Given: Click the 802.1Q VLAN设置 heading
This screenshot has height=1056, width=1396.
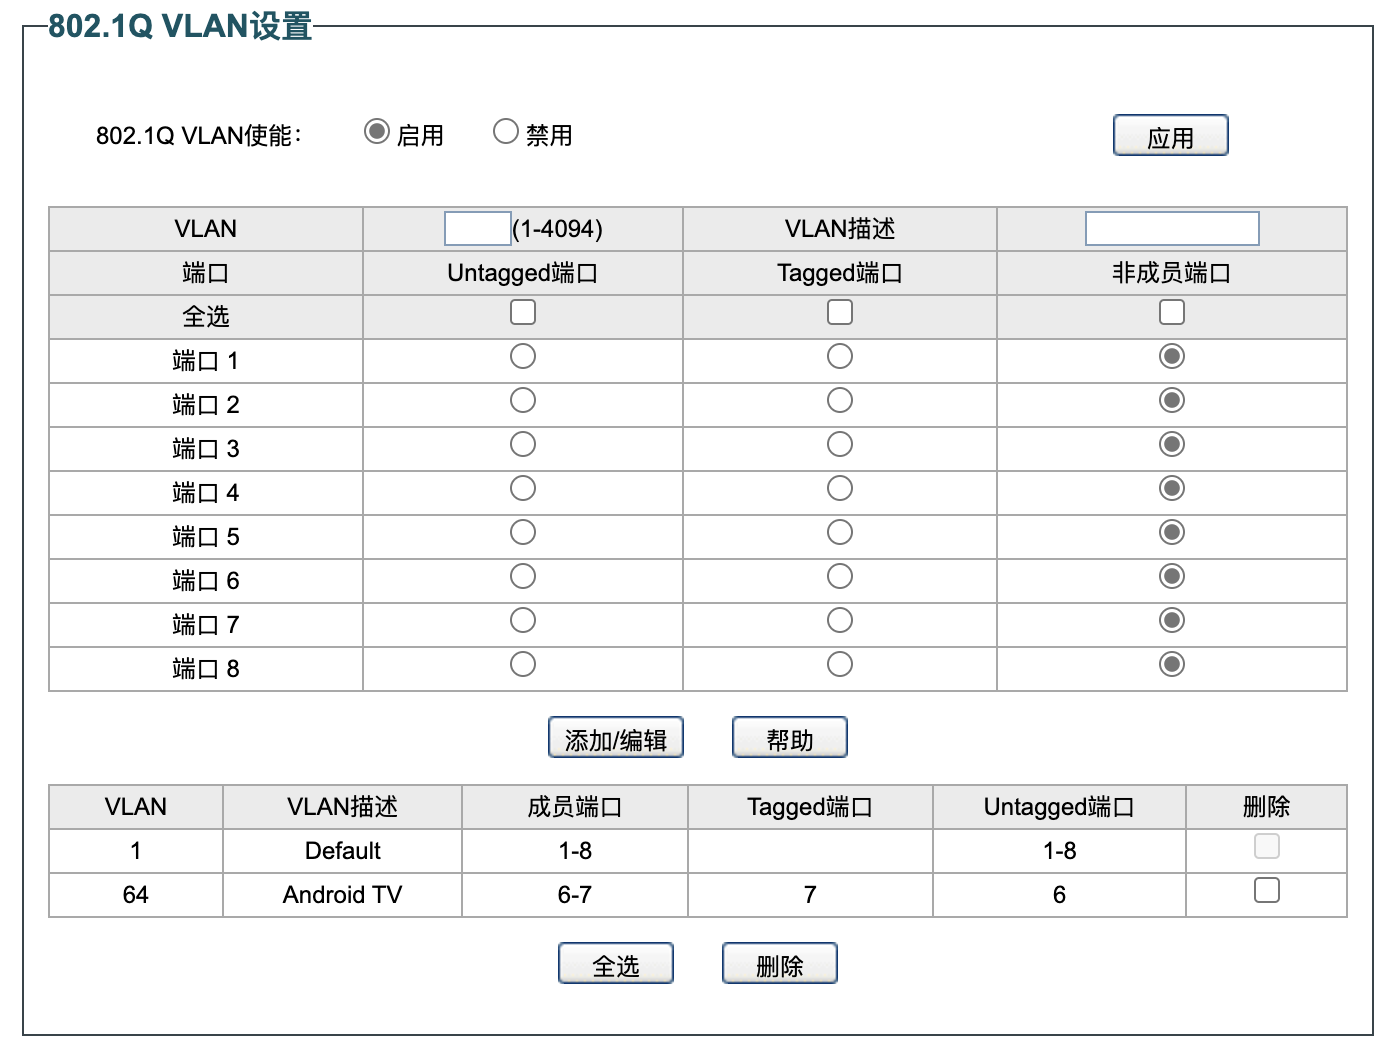Looking at the screenshot, I should pyautogui.click(x=180, y=26).
